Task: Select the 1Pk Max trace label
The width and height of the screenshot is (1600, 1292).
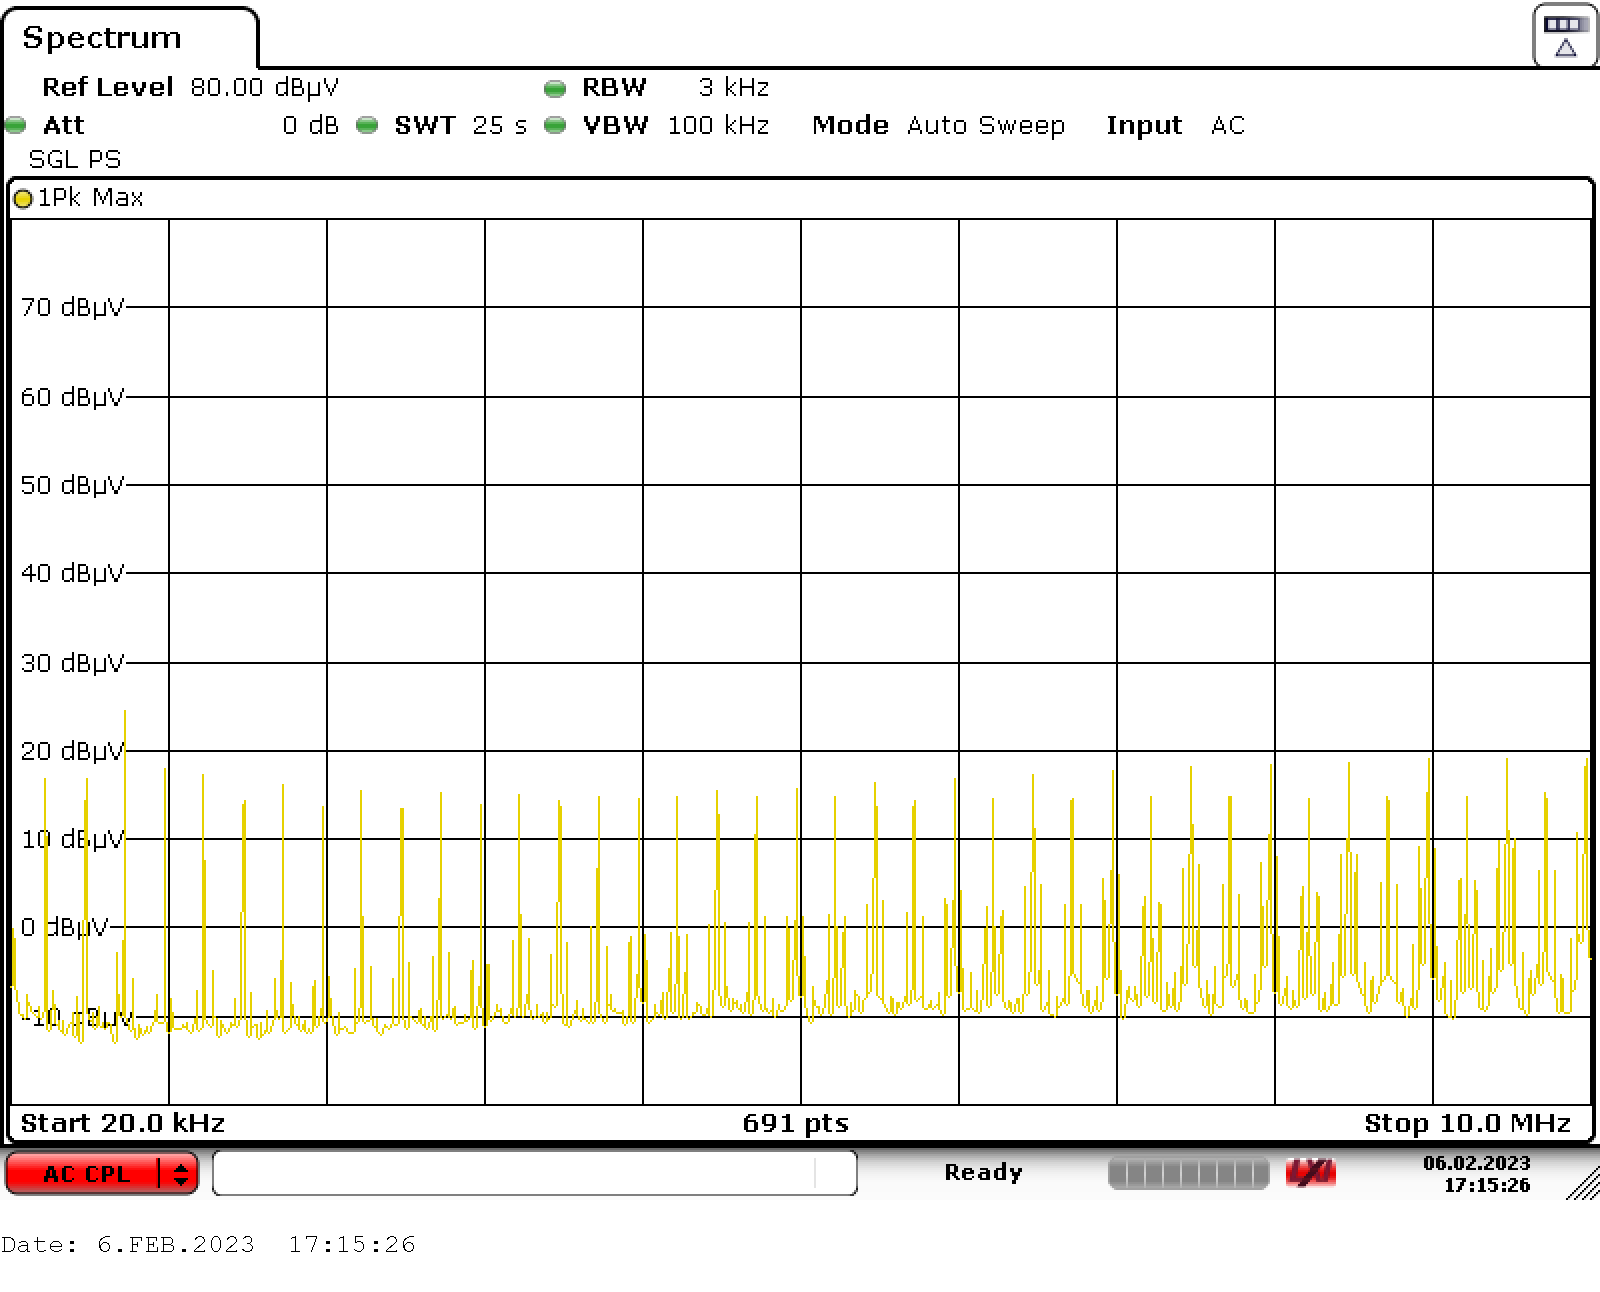Action: (90, 199)
